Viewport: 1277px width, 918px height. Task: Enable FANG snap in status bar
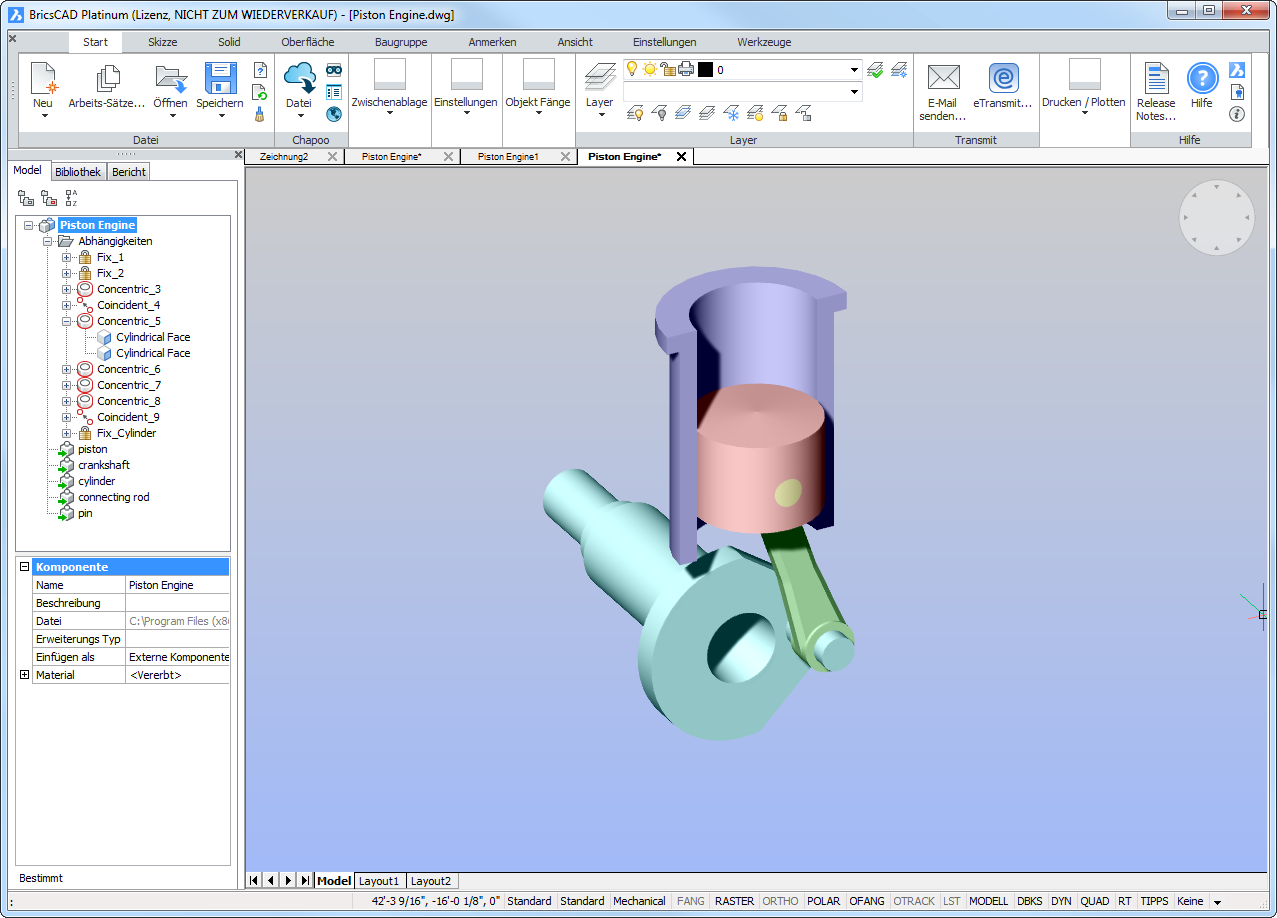point(690,901)
